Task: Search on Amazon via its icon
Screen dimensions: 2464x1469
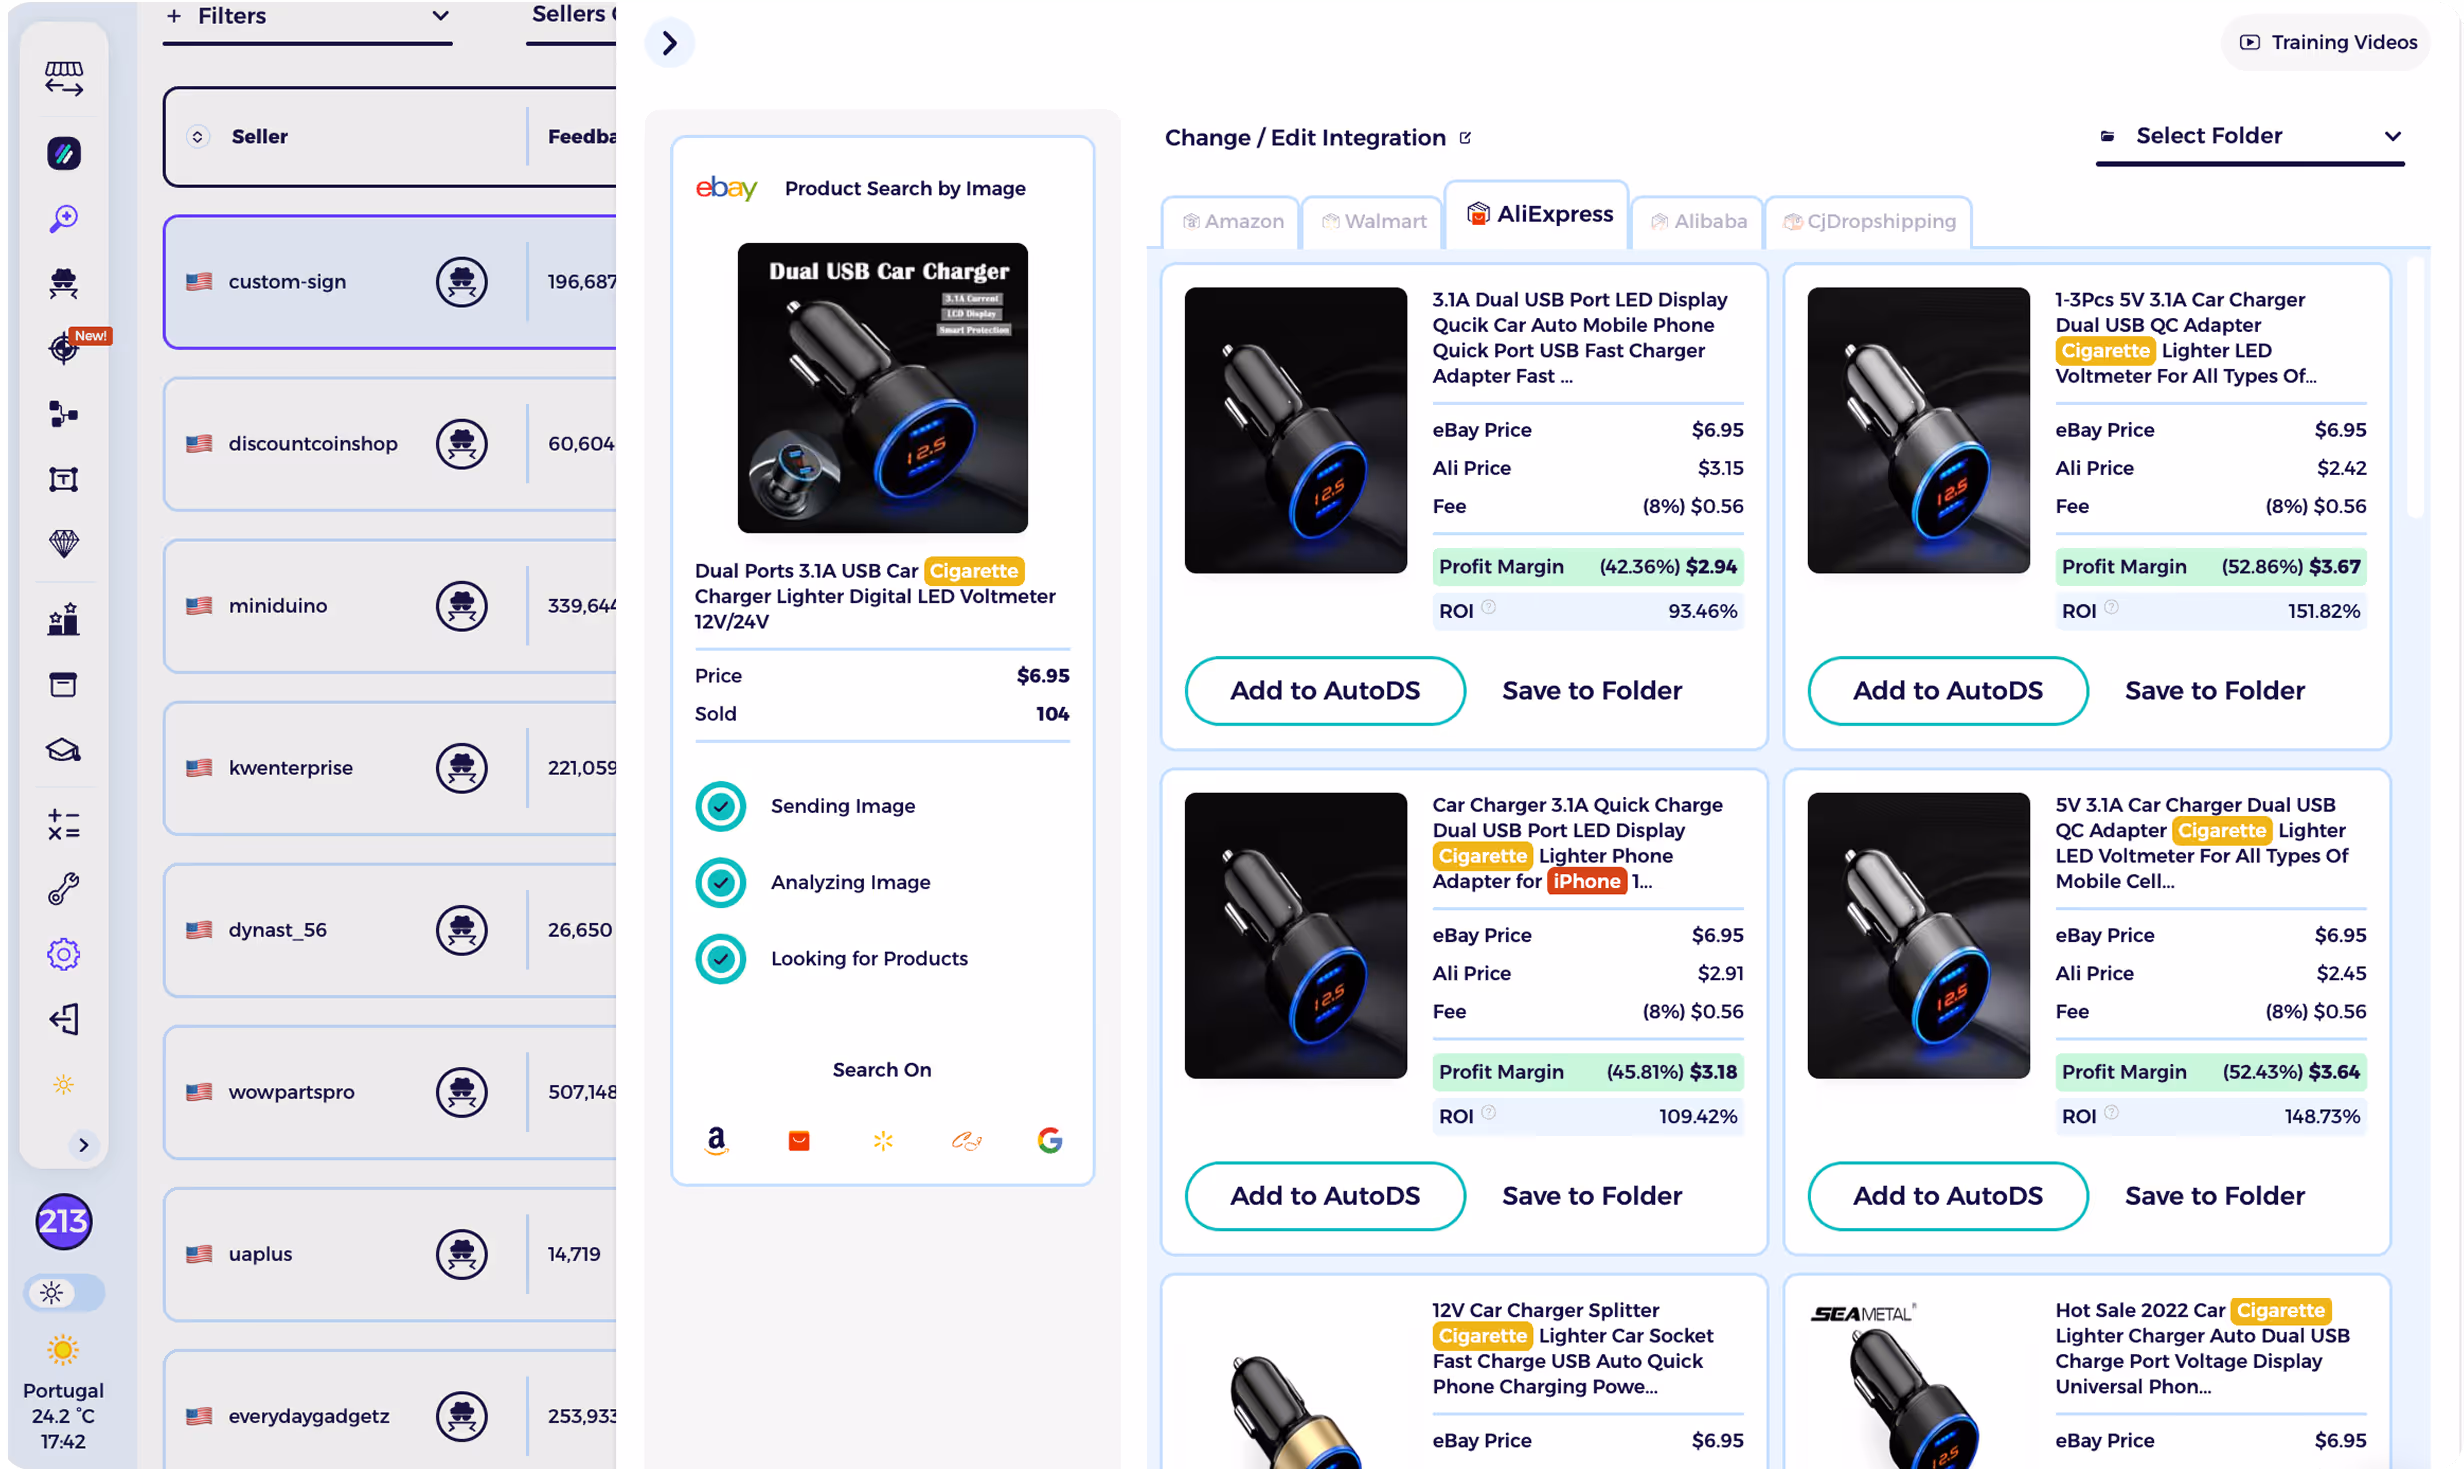Action: 716,1140
